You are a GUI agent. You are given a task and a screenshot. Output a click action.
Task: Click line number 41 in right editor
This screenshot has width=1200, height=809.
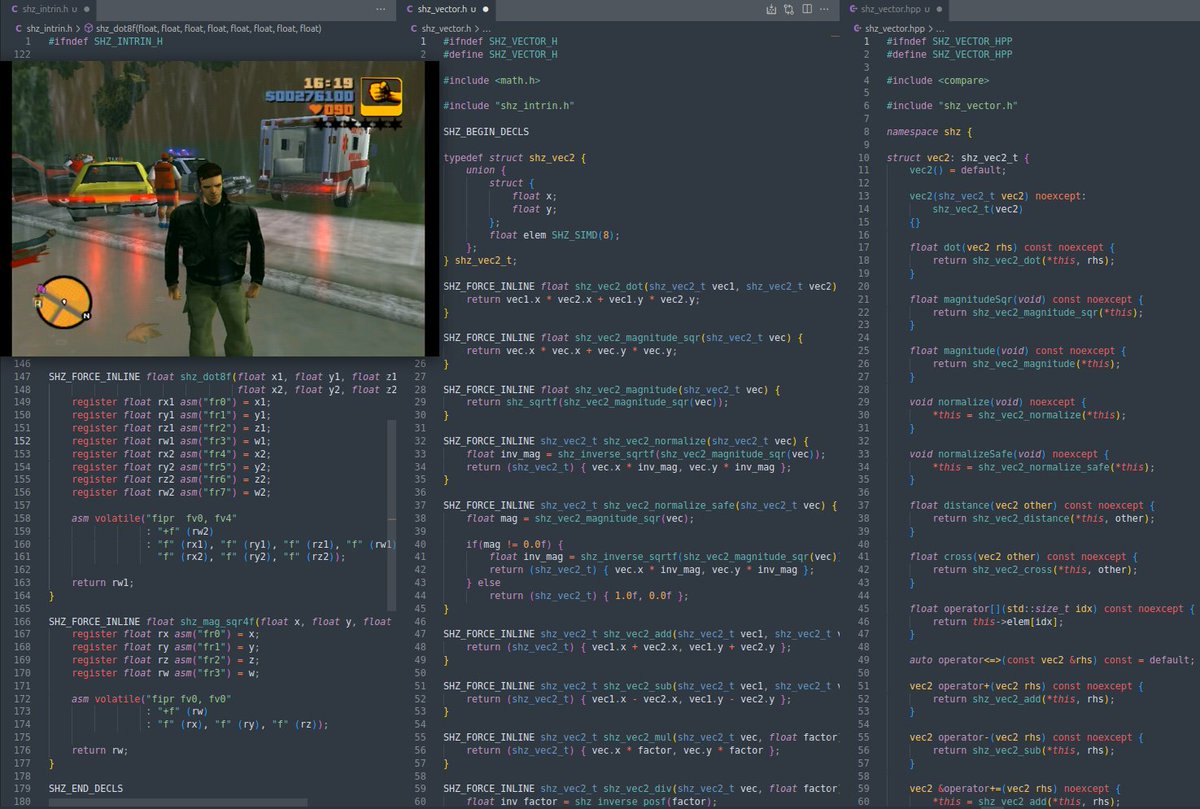click(x=864, y=557)
